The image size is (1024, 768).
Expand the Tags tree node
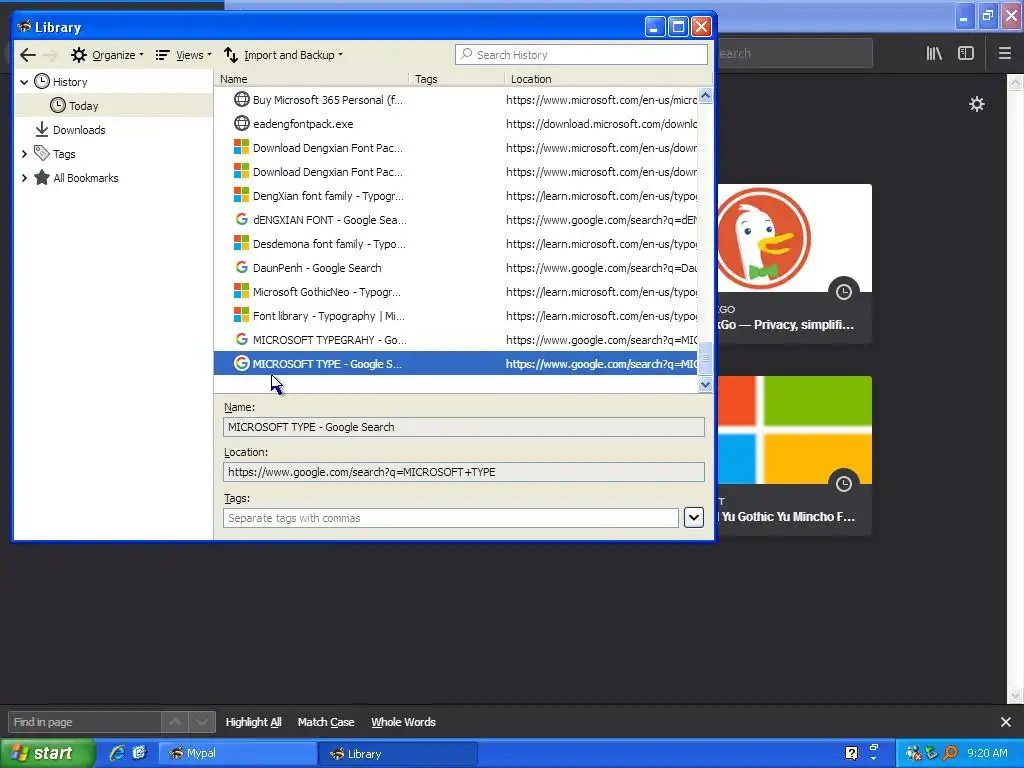(24, 154)
